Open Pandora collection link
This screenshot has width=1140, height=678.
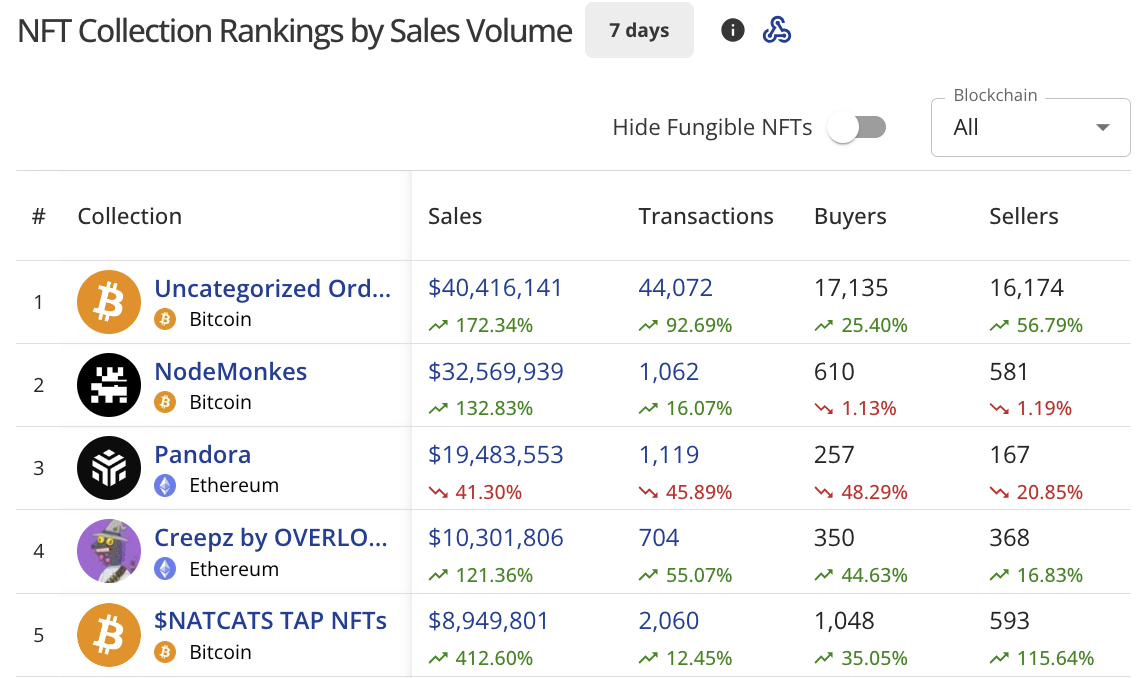[x=202, y=454]
